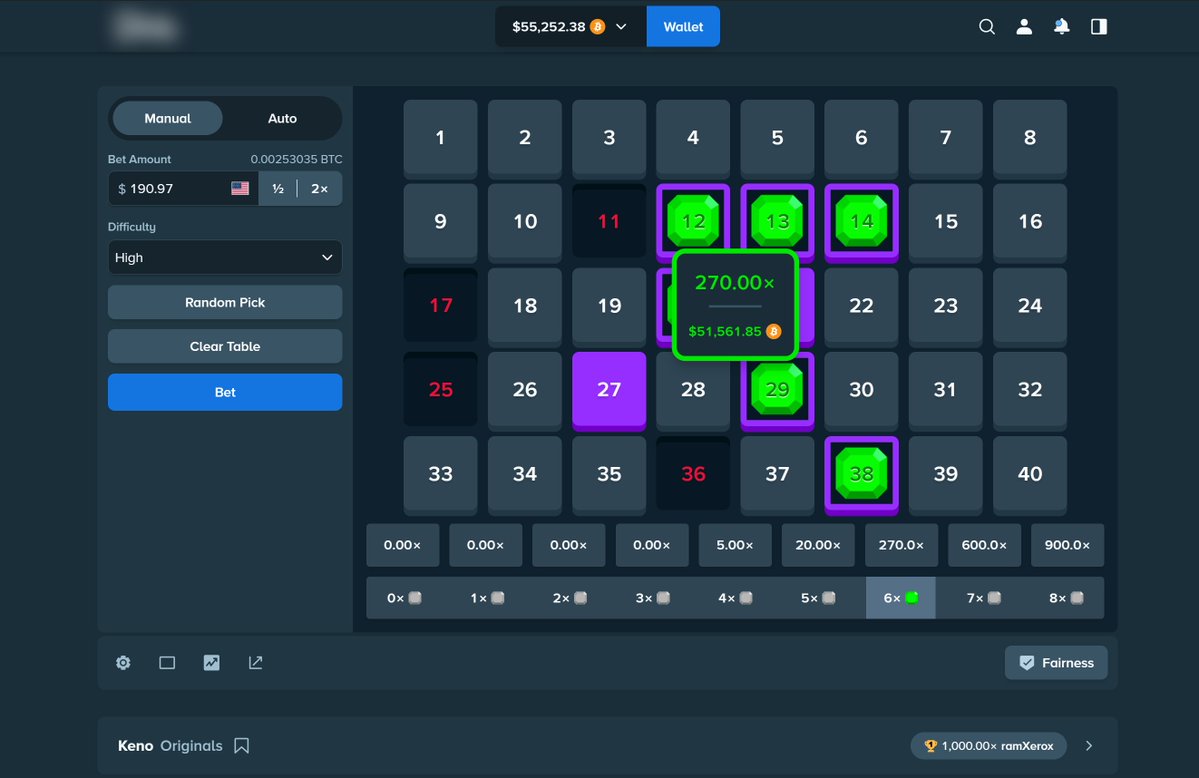Click the 900.0× payout box

pyautogui.click(x=1067, y=545)
